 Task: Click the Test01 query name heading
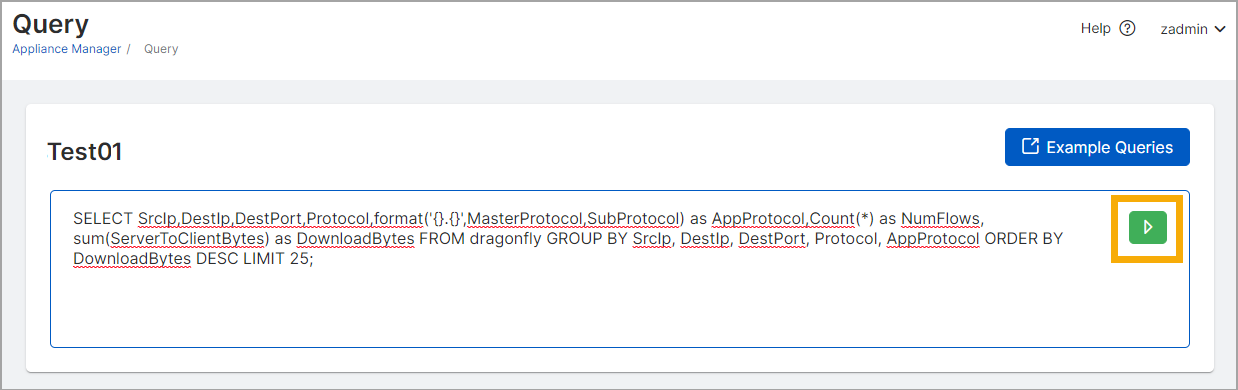tap(85, 152)
